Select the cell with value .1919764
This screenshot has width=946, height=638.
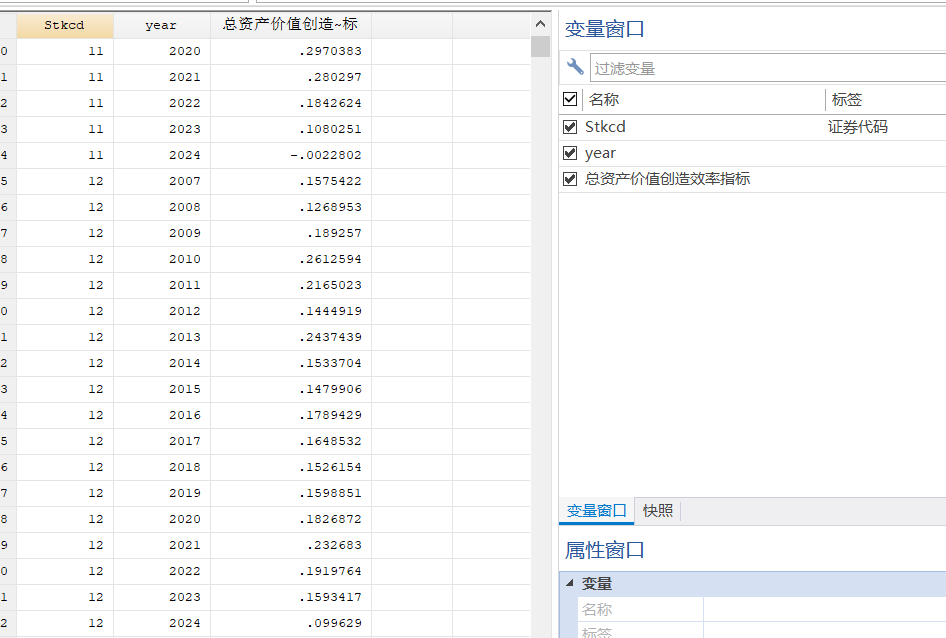coord(291,570)
